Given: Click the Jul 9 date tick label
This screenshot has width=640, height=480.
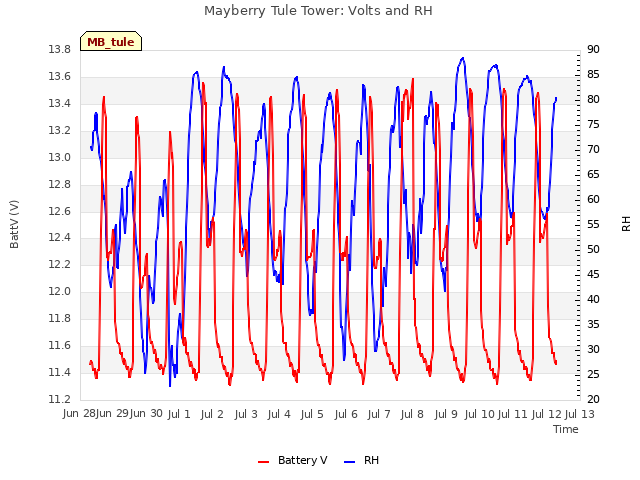Looking at the screenshot, I should (446, 414).
